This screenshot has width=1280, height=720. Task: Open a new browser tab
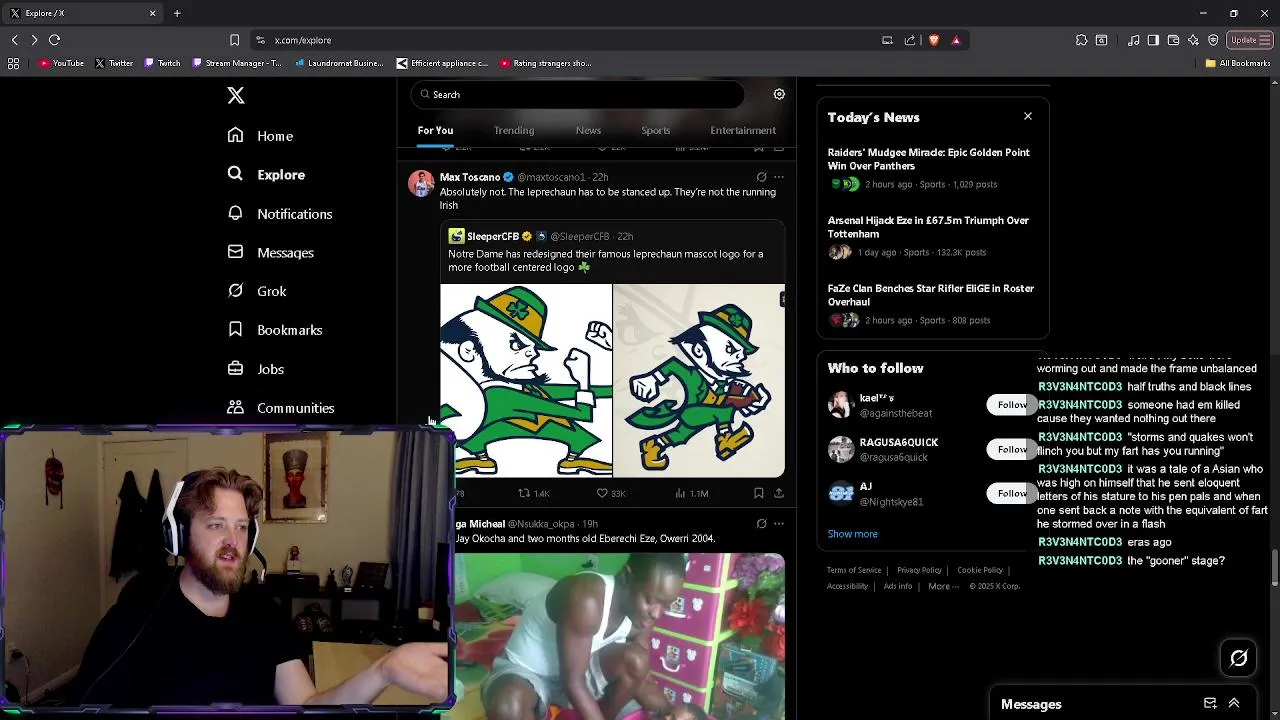177,13
